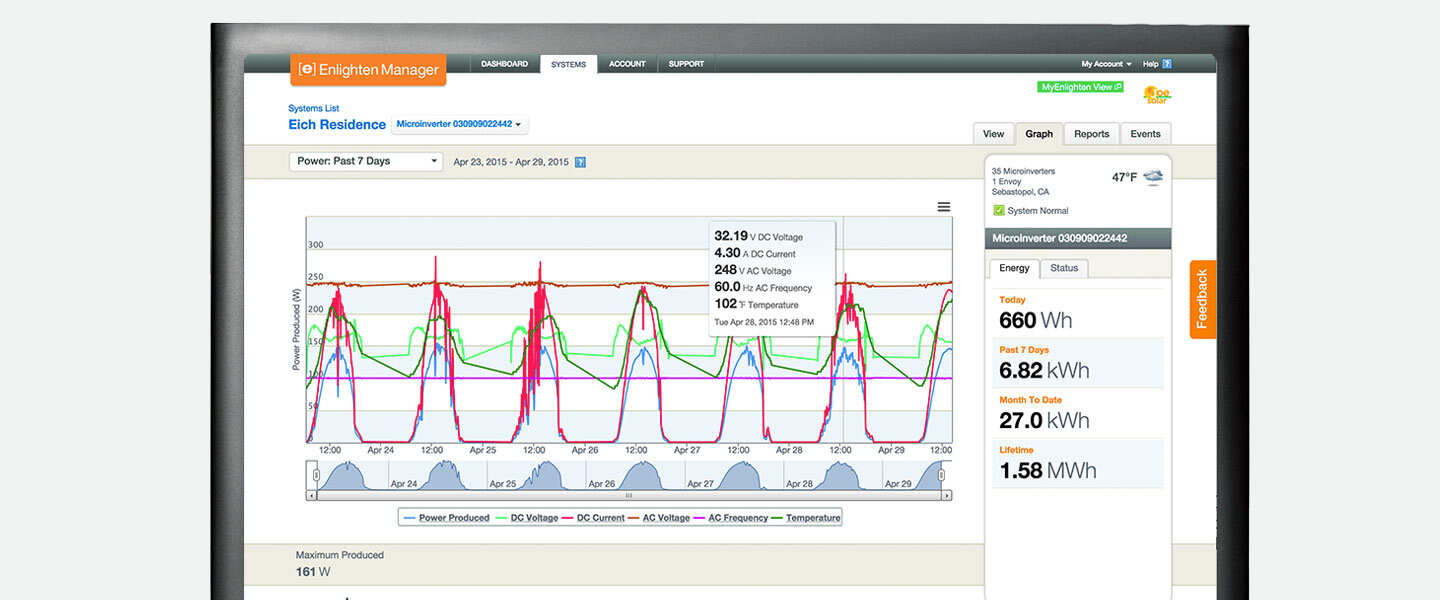Click the date range help icon
This screenshot has width=1440, height=600.
click(x=580, y=162)
